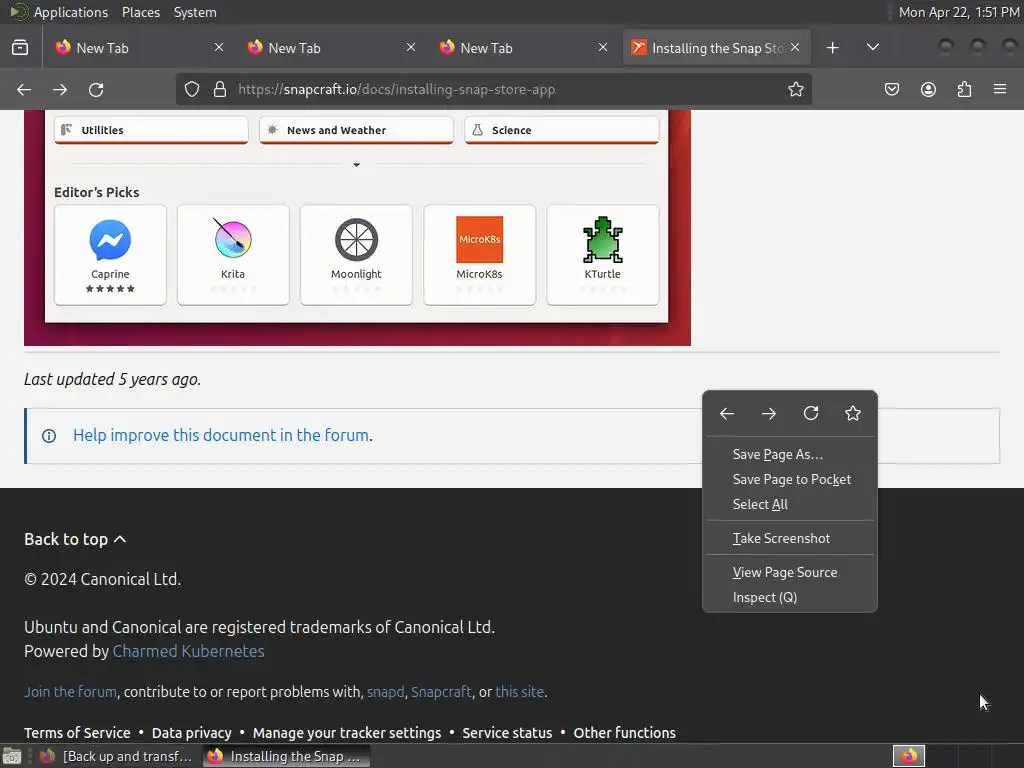This screenshot has width=1024, height=768.
Task: Open the Firefox hamburger application menu
Action: [x=1000, y=89]
